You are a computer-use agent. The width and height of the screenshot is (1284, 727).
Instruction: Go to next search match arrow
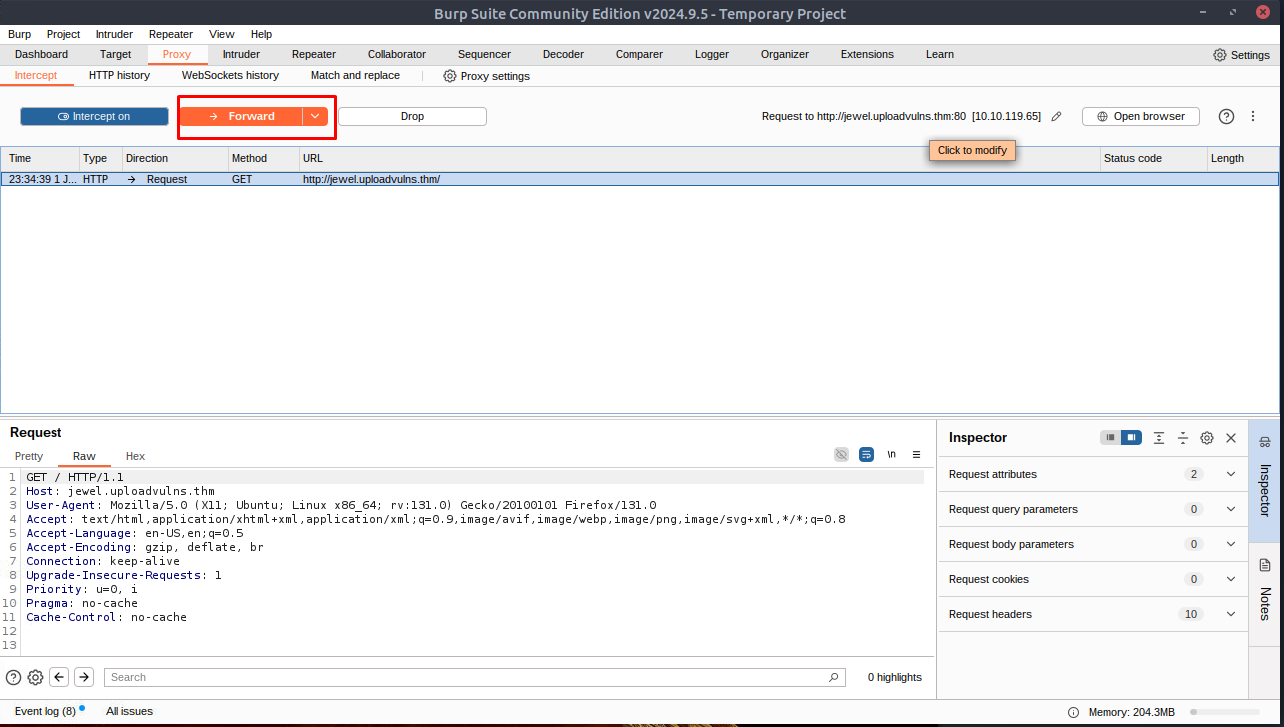84,677
